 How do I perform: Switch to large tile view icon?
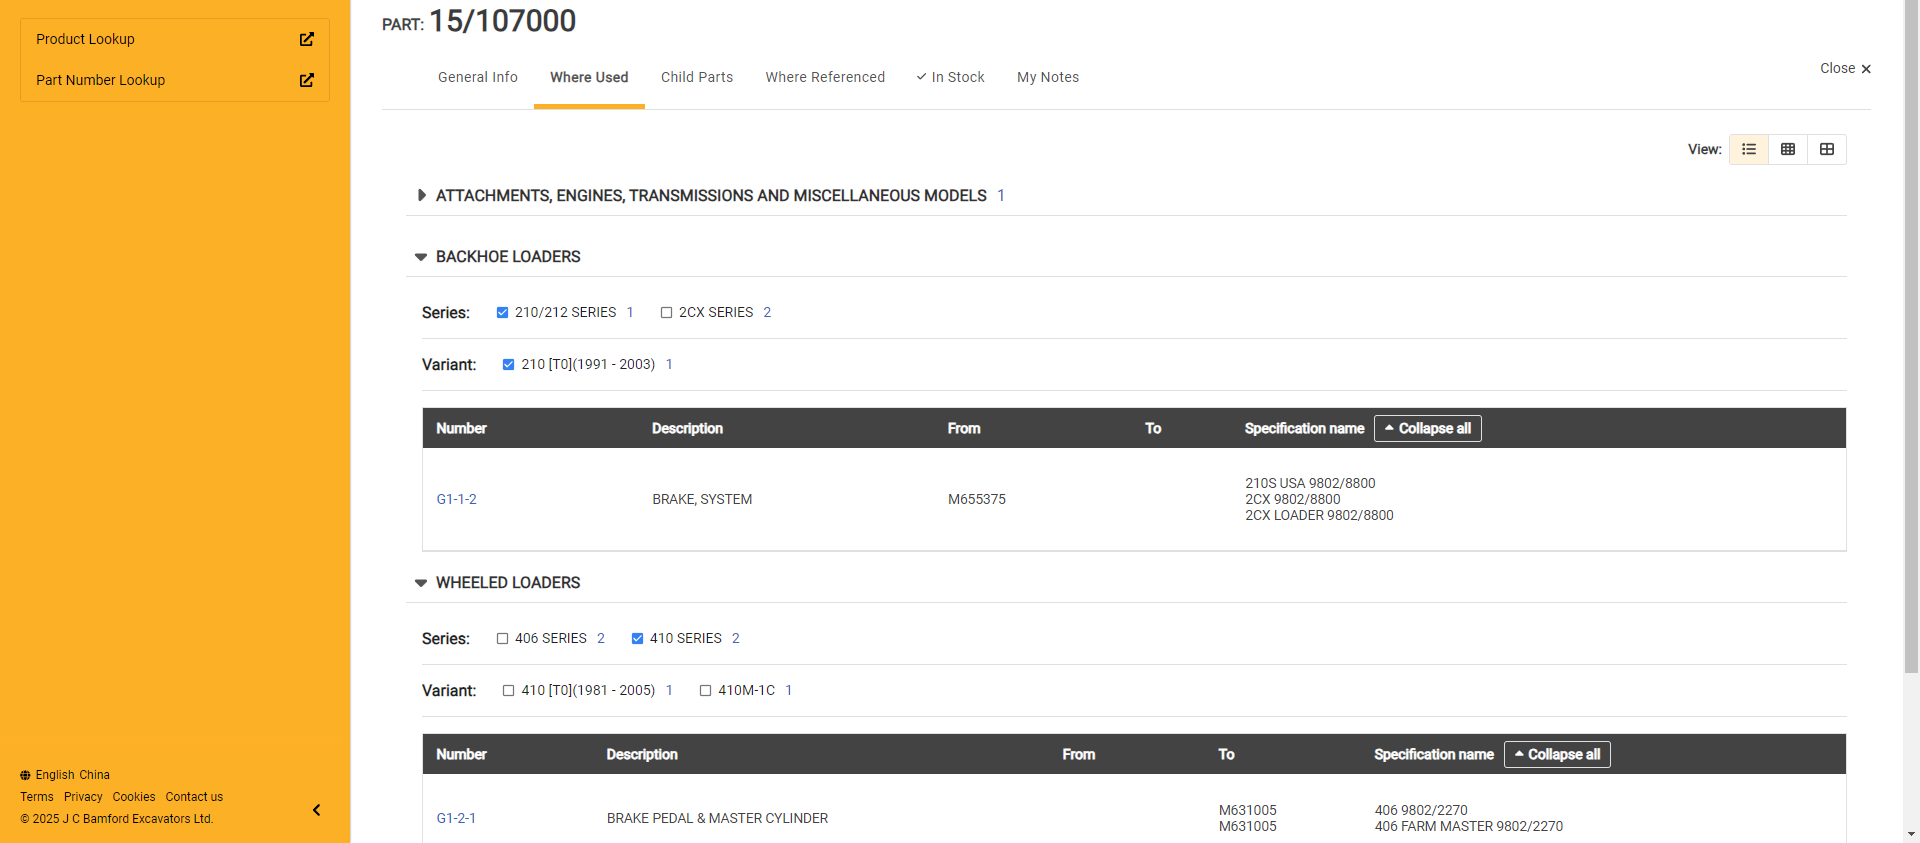1827,149
